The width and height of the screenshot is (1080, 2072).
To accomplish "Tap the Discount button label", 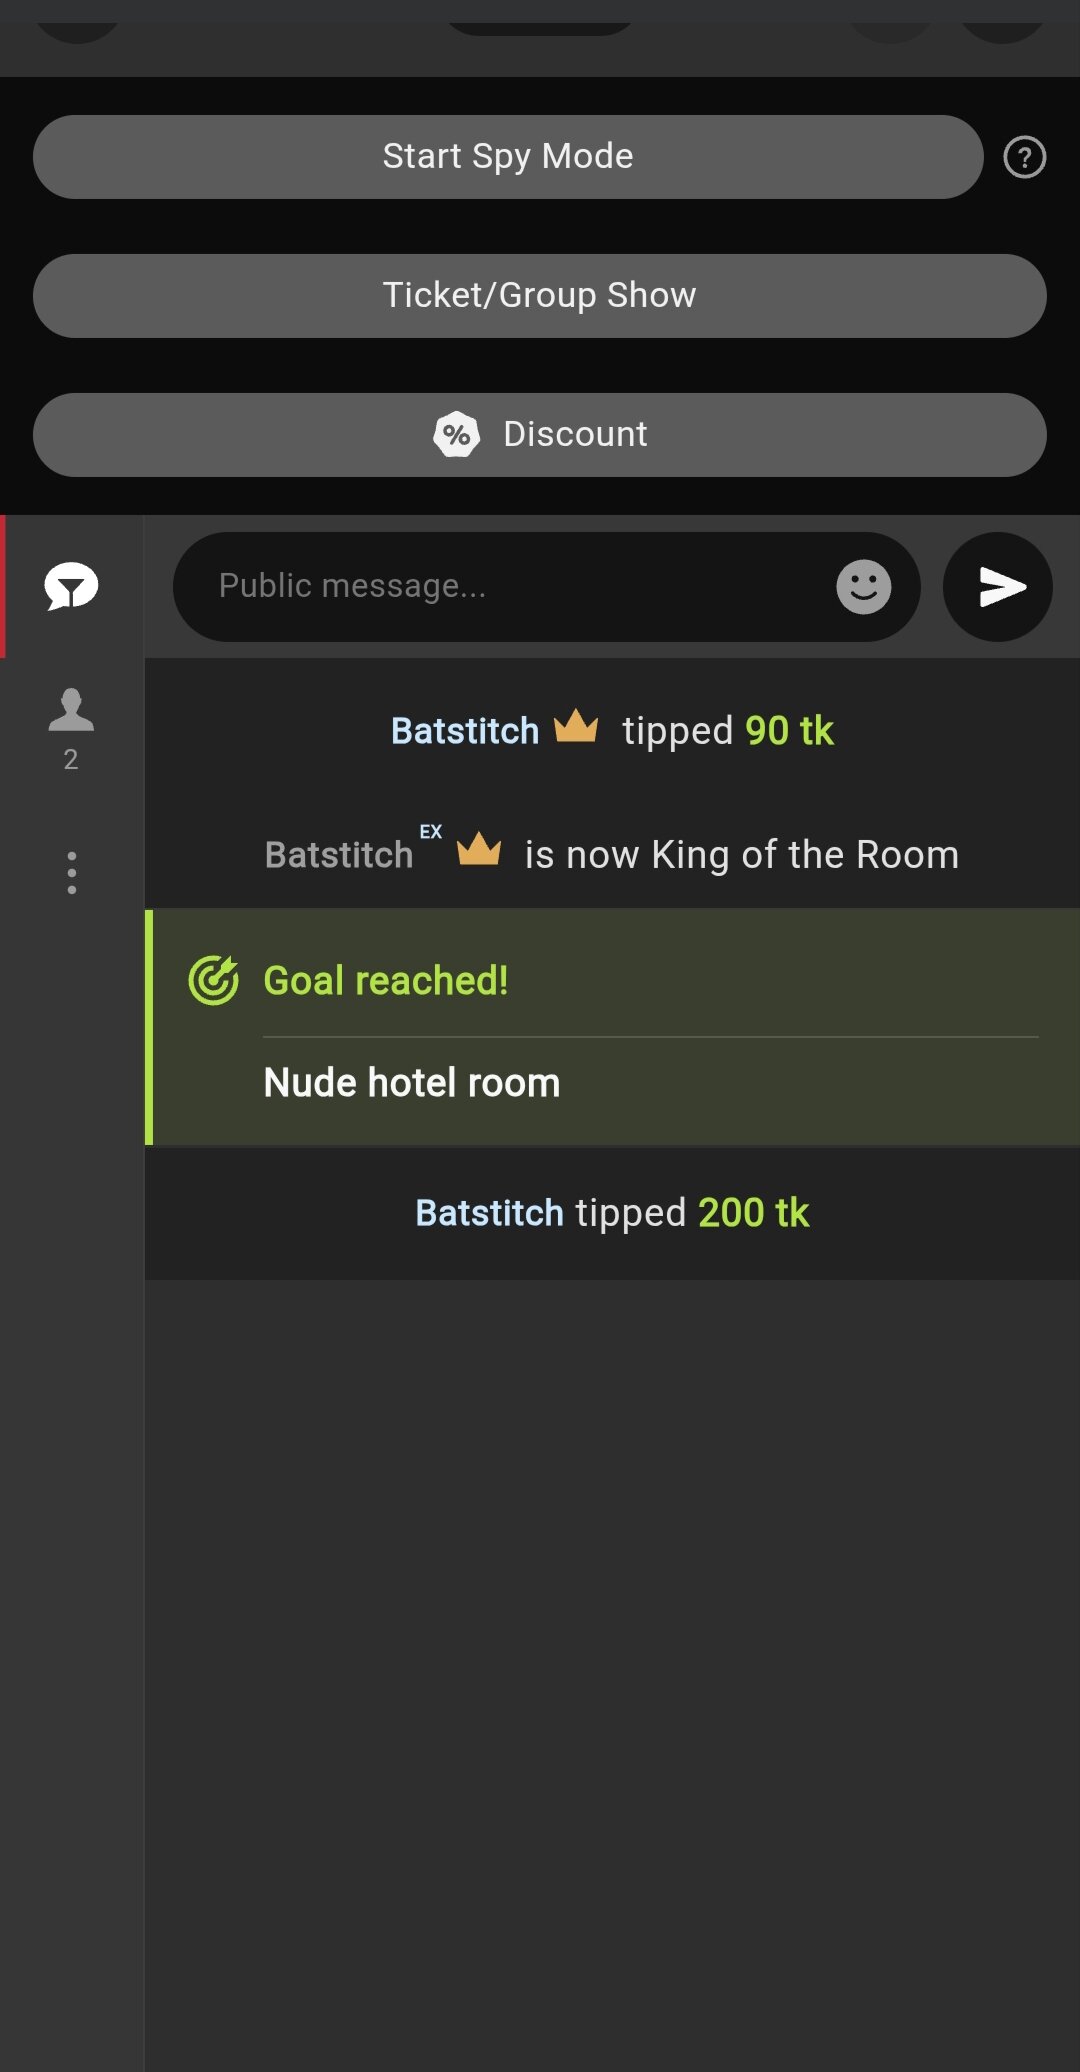I will [x=575, y=435].
